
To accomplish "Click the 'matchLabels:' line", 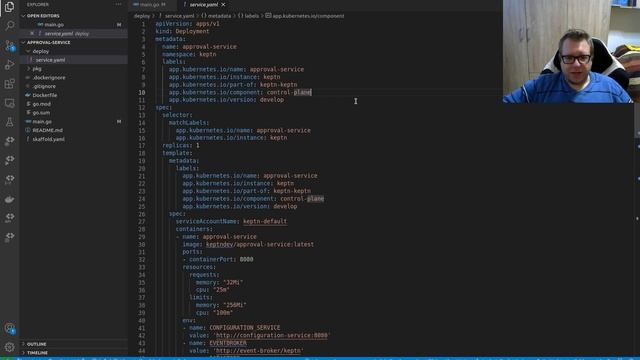I will point(189,123).
